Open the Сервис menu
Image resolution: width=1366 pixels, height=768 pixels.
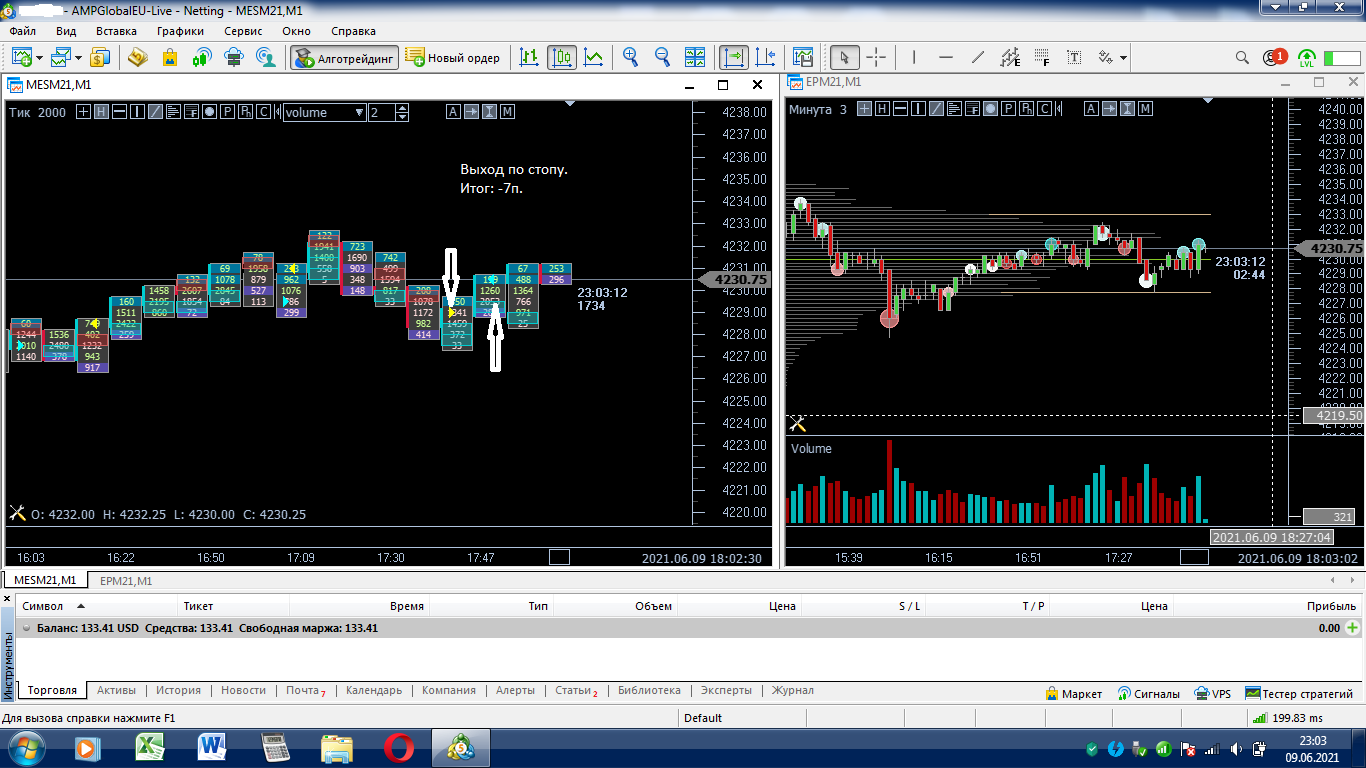243,31
